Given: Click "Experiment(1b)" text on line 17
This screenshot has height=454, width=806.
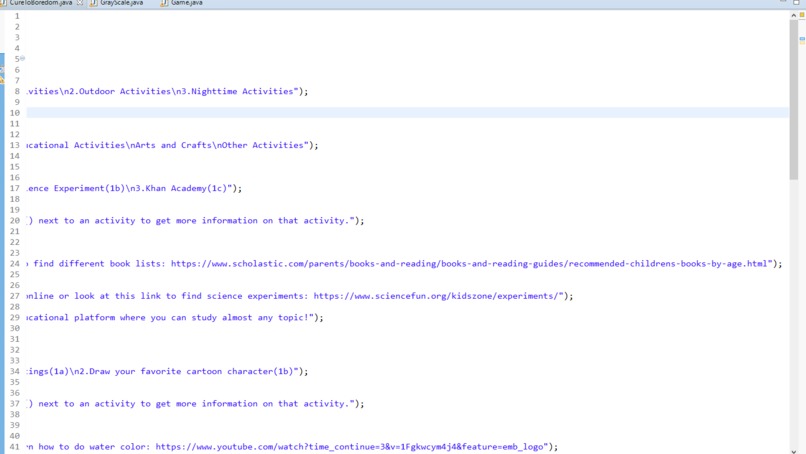Looking at the screenshot, I should pyautogui.click(x=89, y=188).
